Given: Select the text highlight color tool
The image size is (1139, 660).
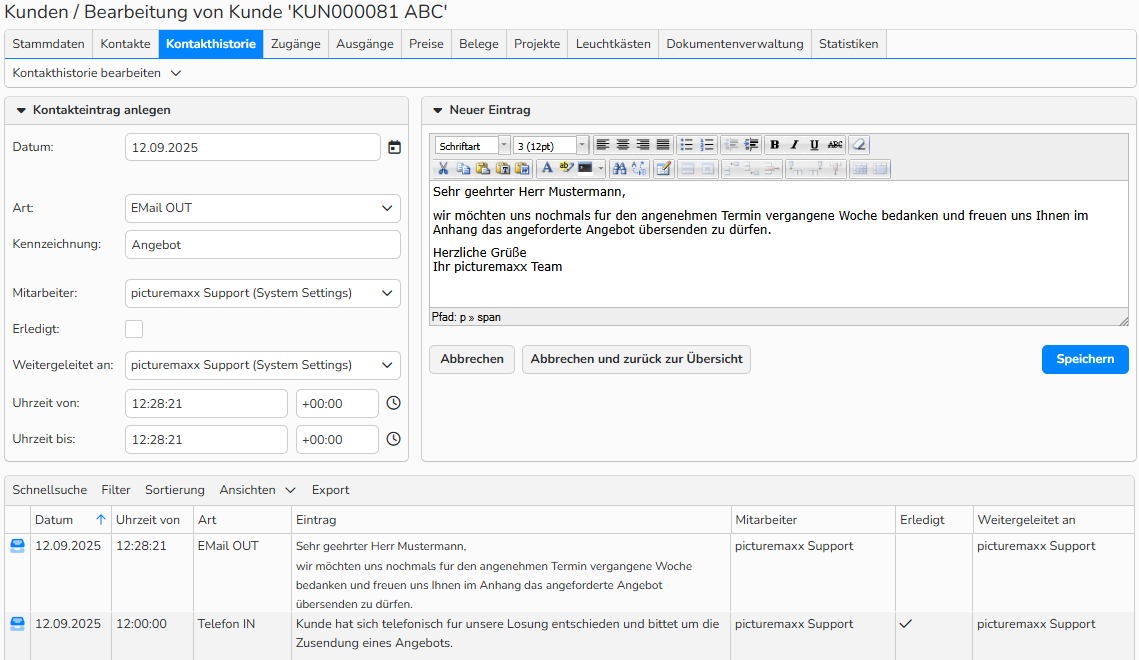Looking at the screenshot, I should 567,168.
